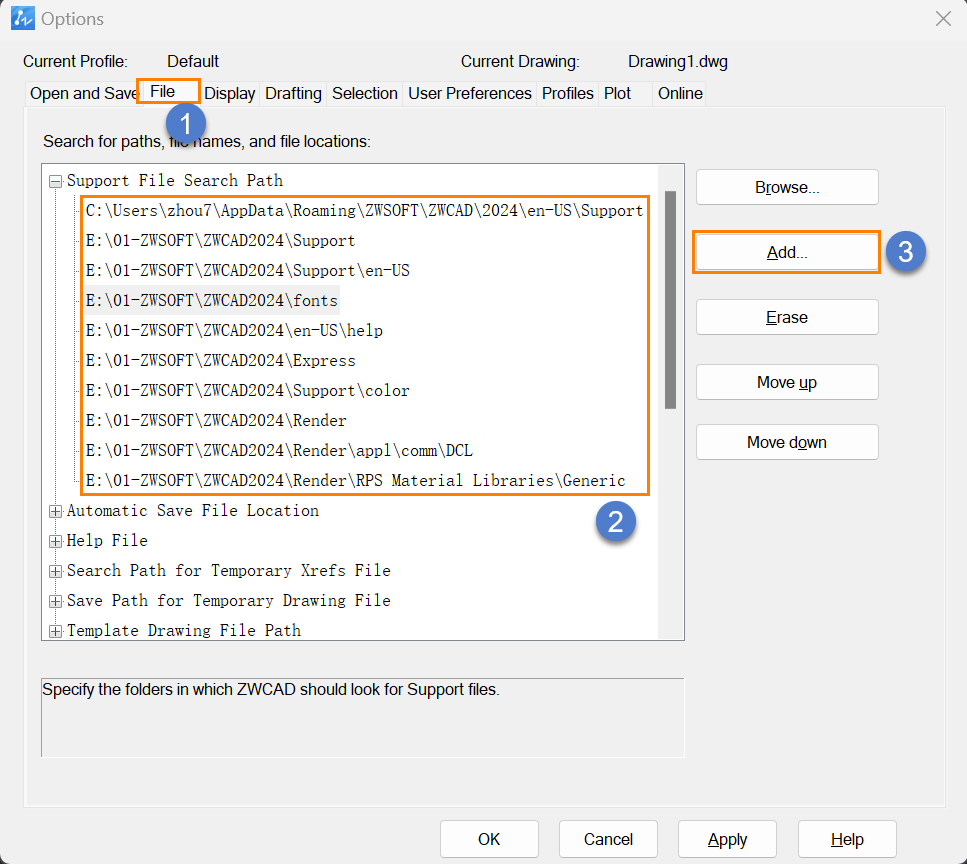Switch to the Plot tab
The image size is (967, 864).
[617, 93]
